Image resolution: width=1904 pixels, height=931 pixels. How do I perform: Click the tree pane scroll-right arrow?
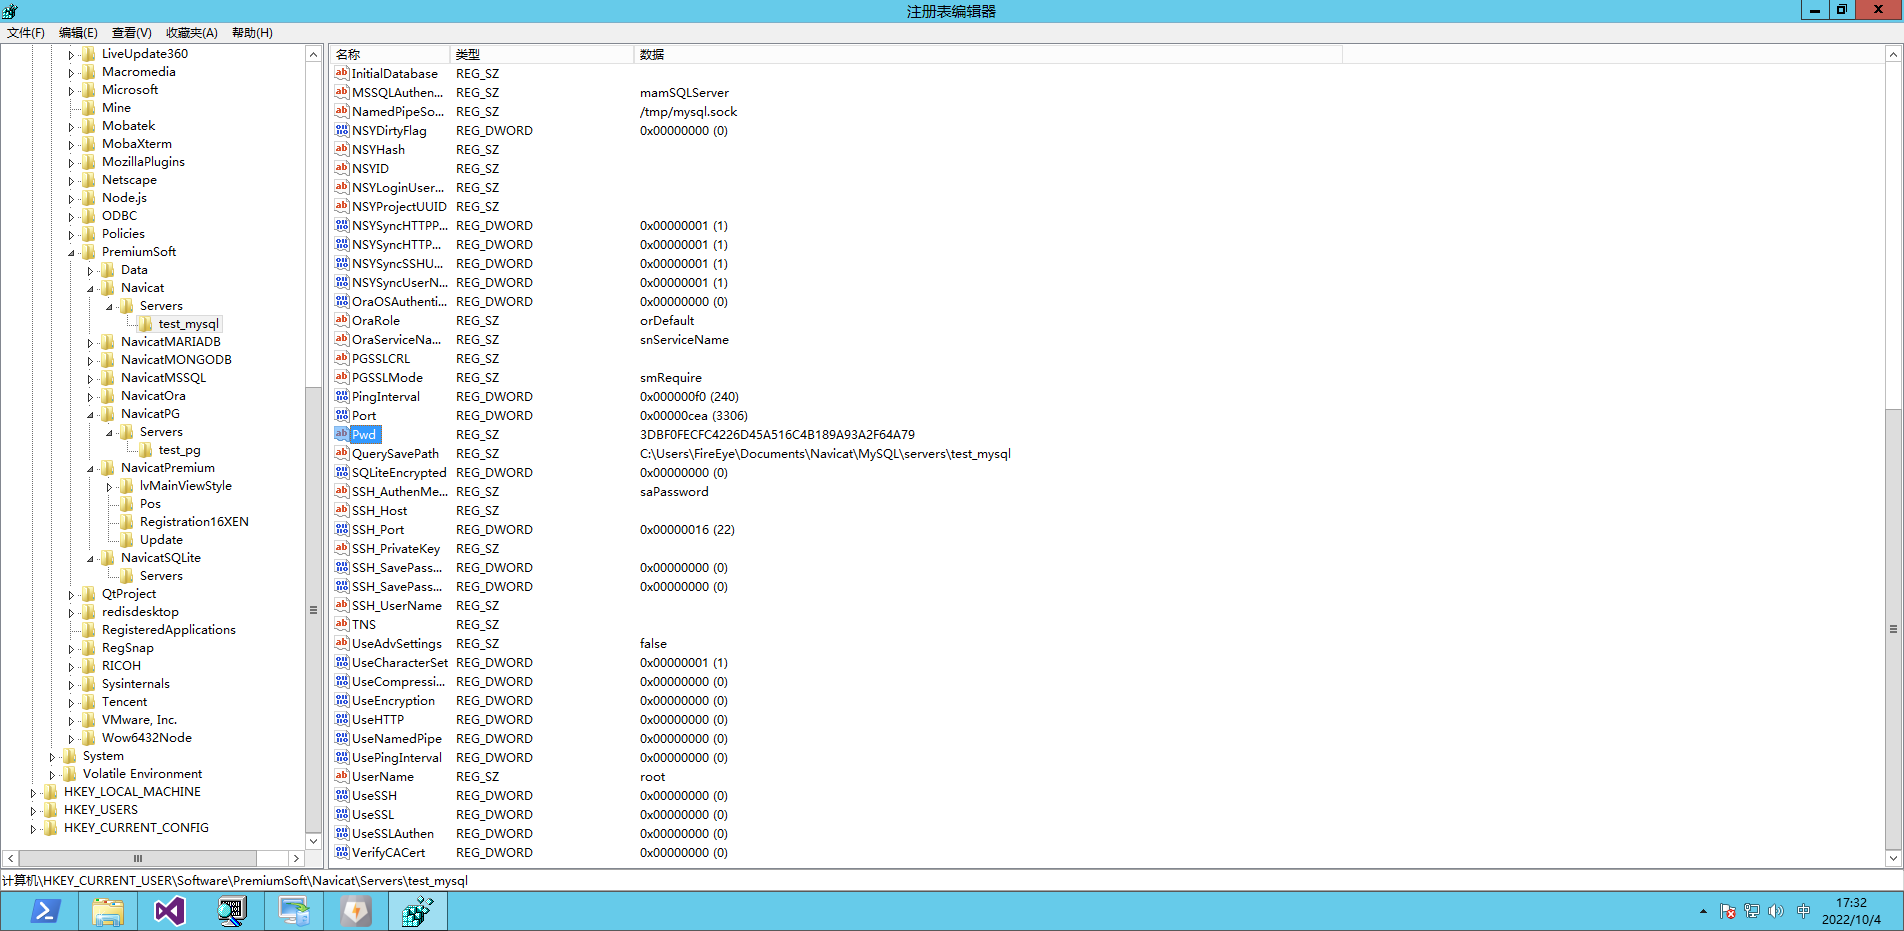296,858
